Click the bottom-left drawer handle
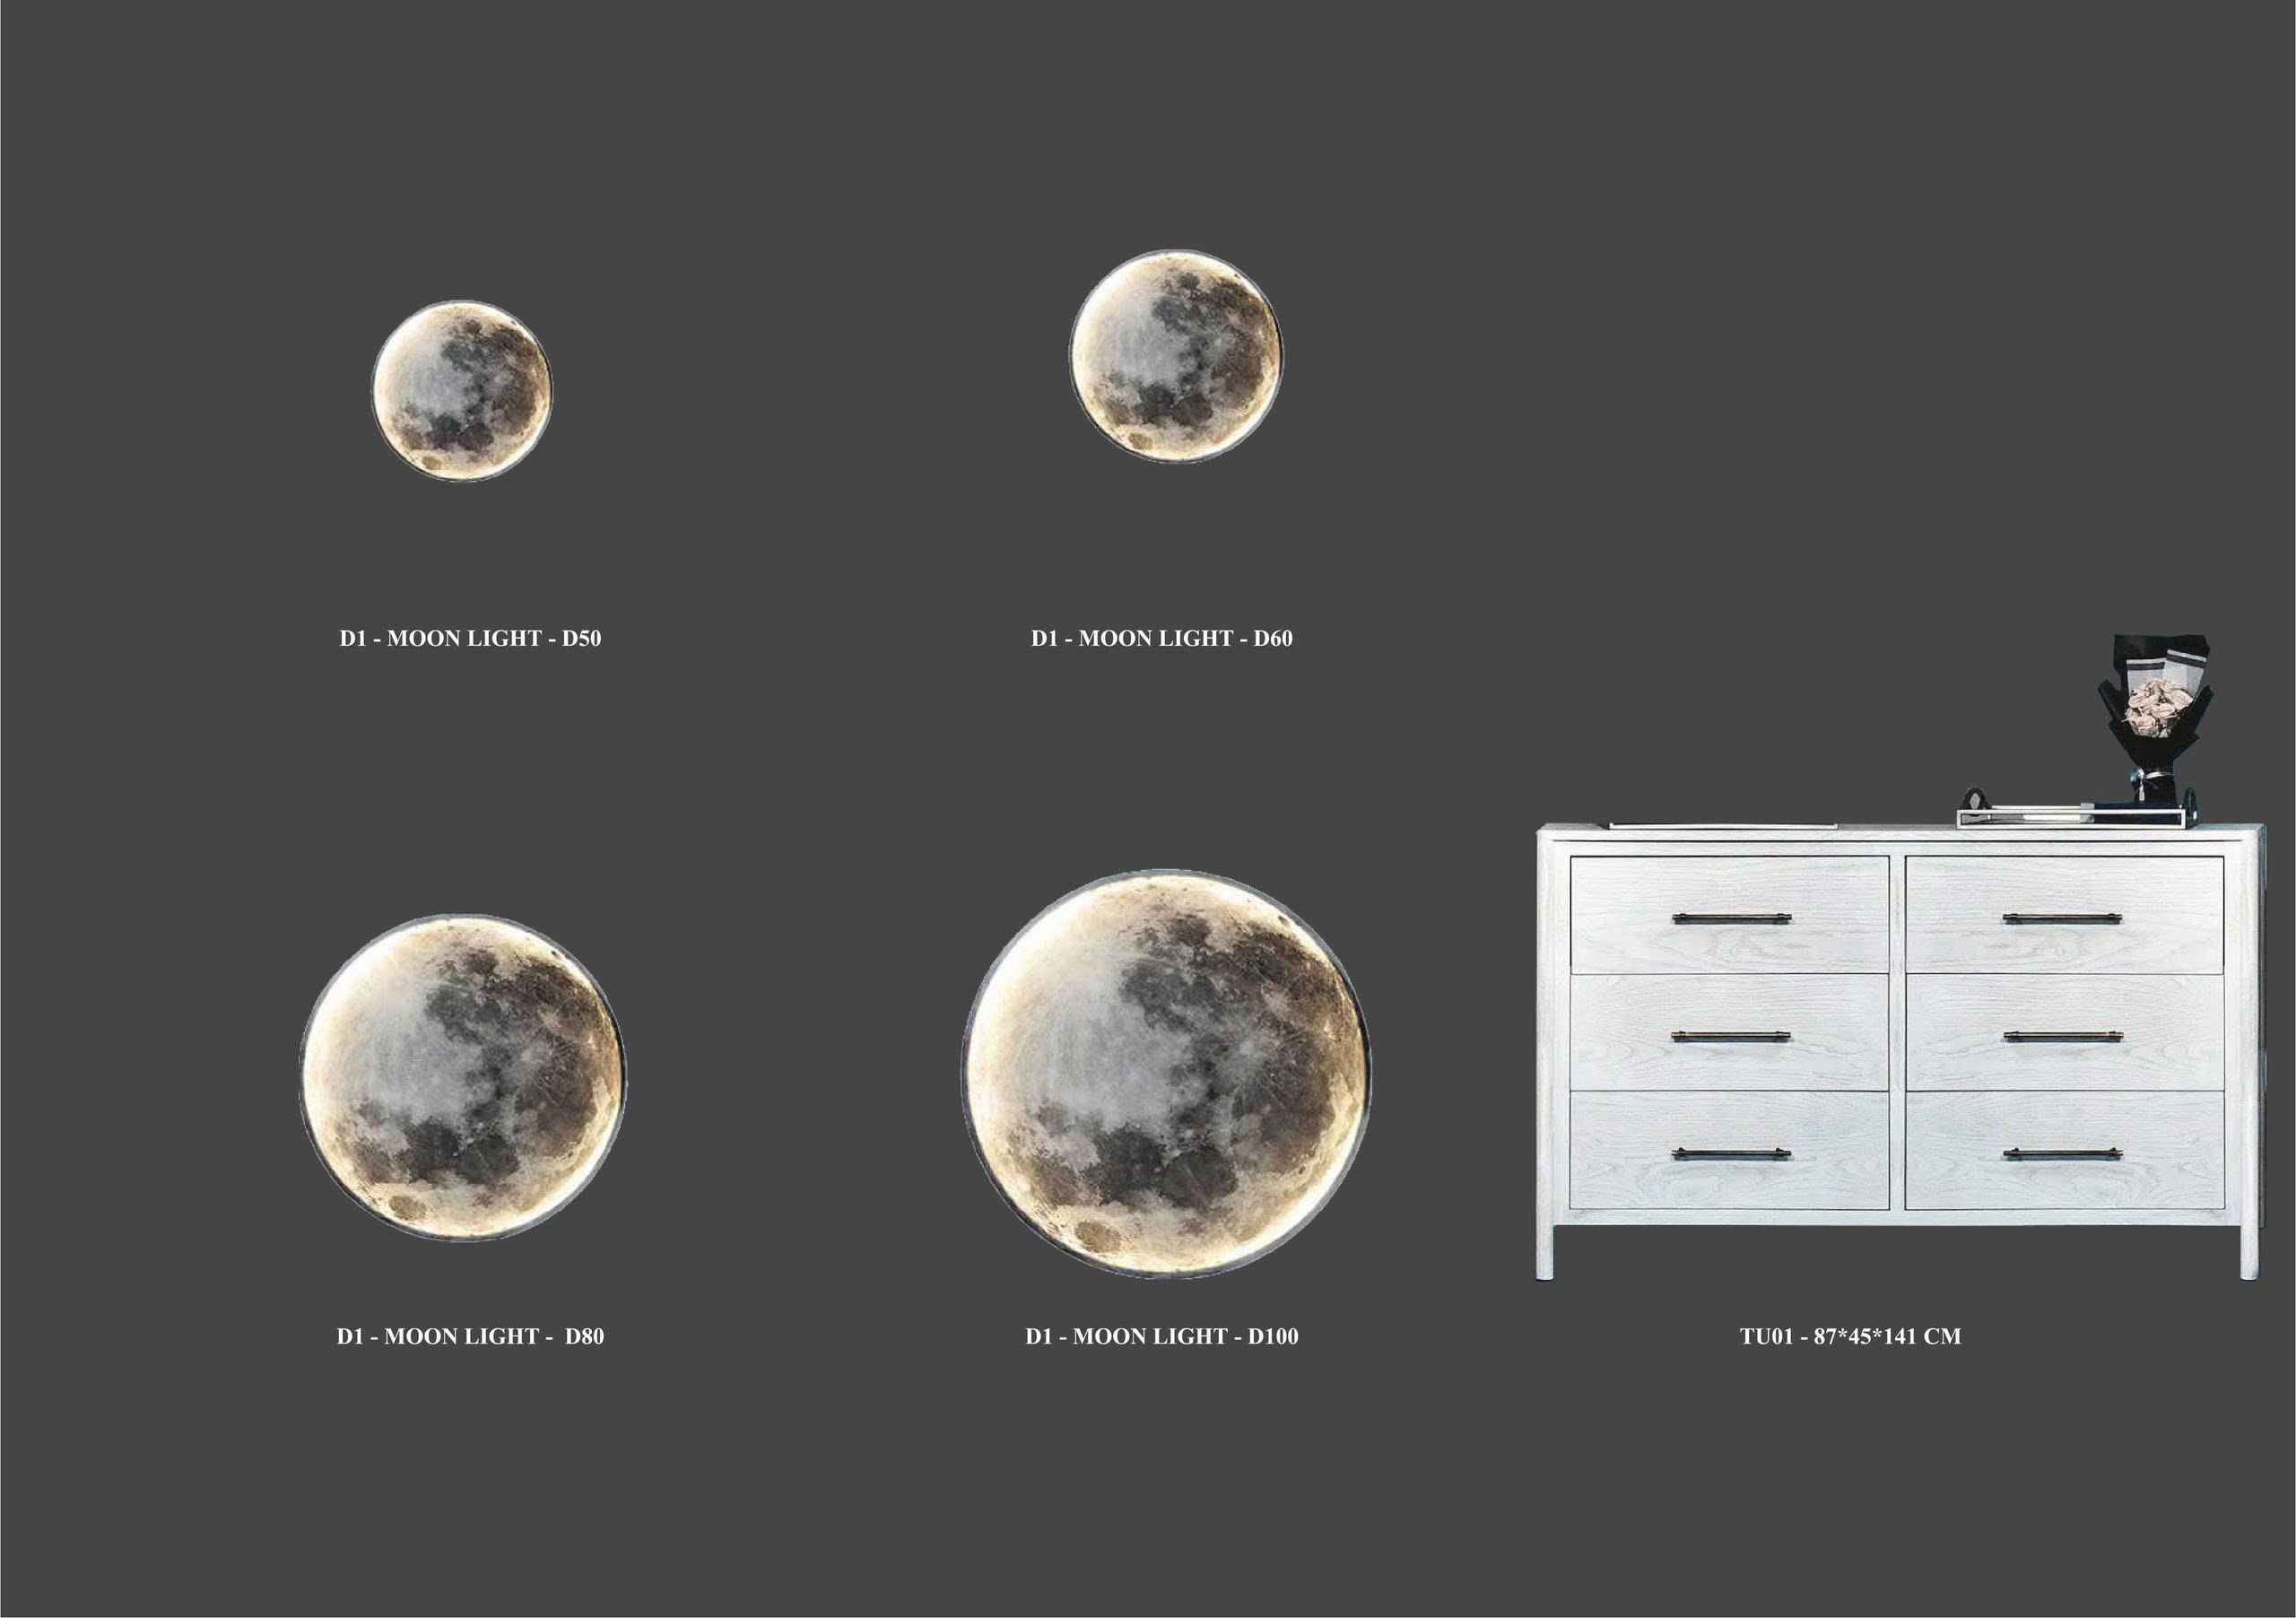 tap(1731, 1154)
